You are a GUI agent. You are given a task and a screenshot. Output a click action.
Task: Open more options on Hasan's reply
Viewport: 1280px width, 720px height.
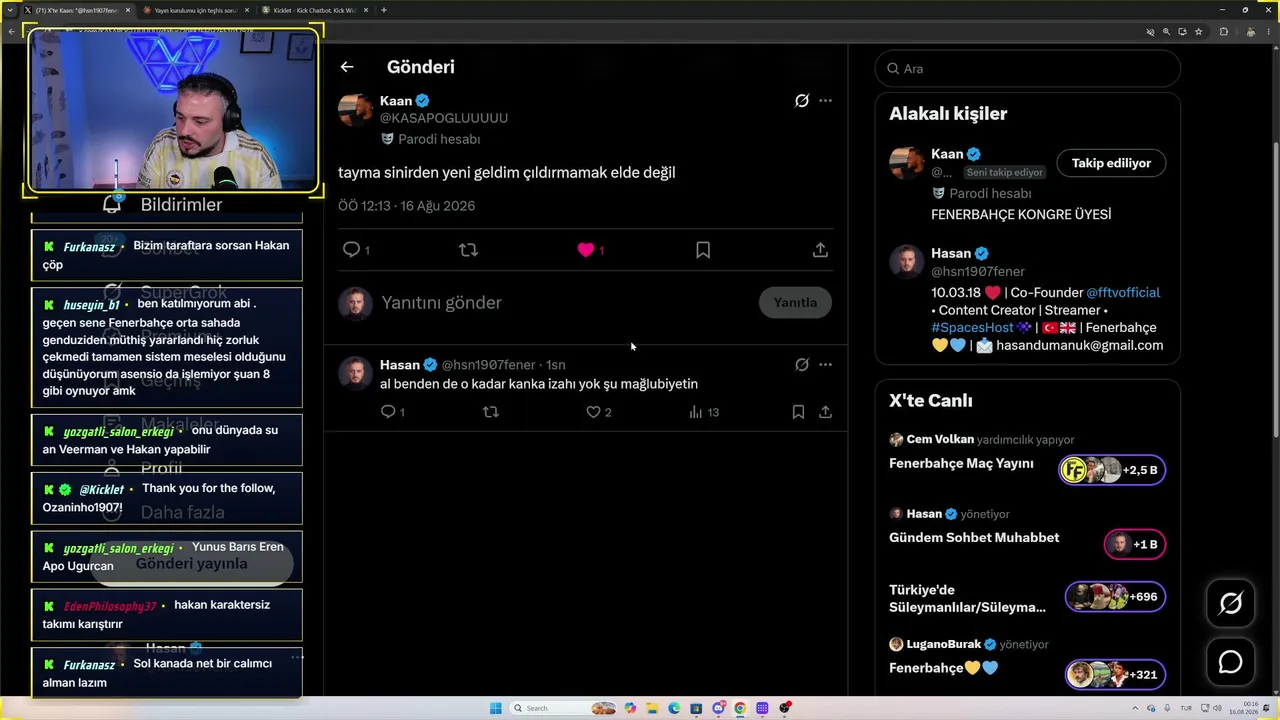pos(825,365)
